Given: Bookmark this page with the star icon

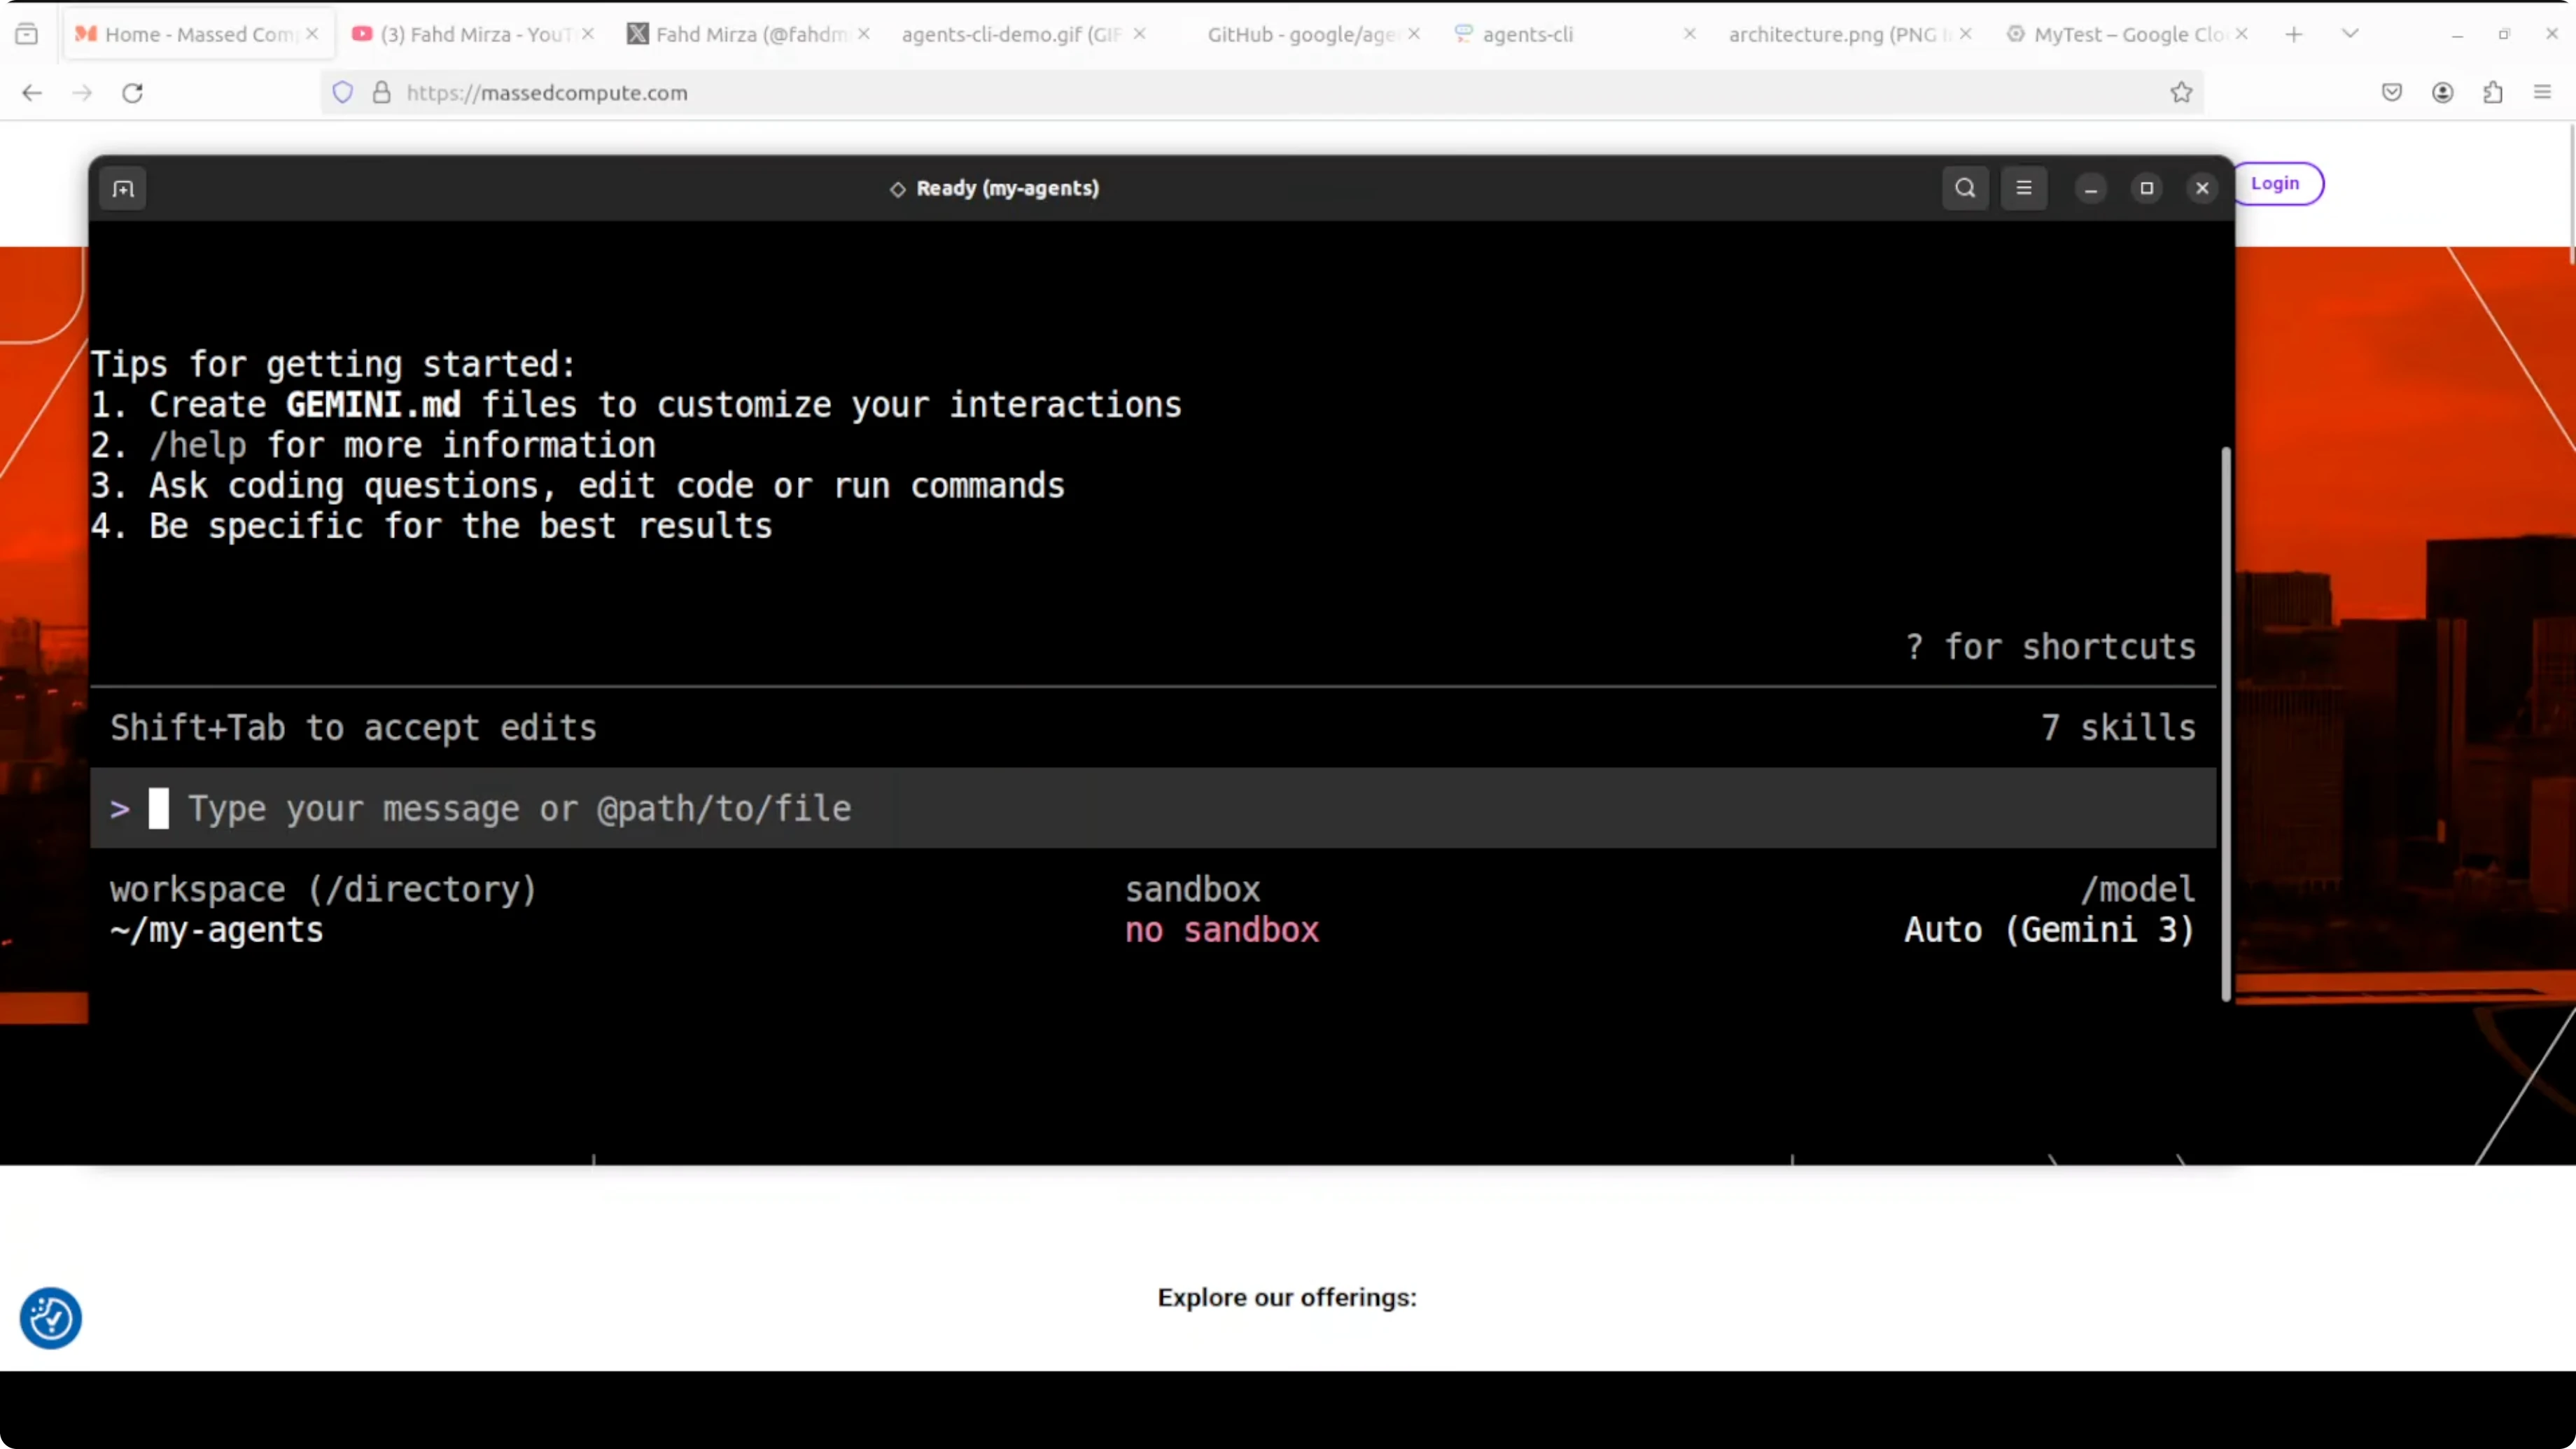Looking at the screenshot, I should pyautogui.click(x=2181, y=93).
